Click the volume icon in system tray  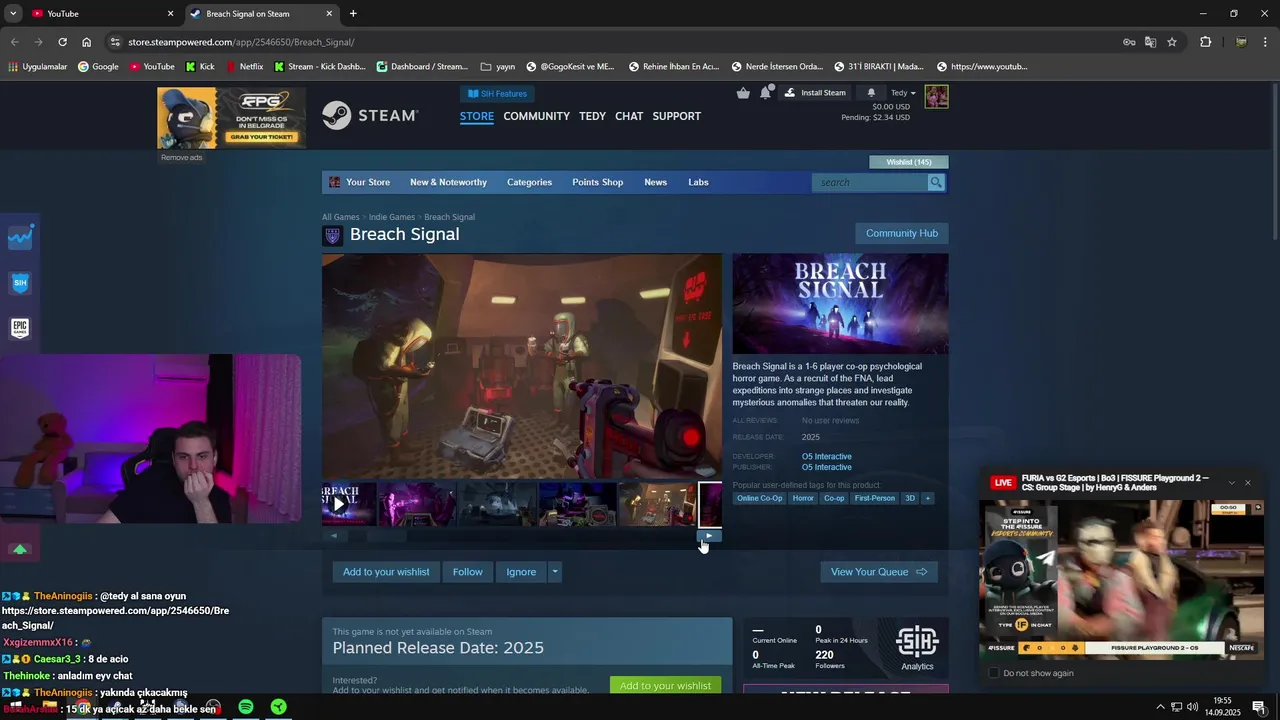[1192, 707]
